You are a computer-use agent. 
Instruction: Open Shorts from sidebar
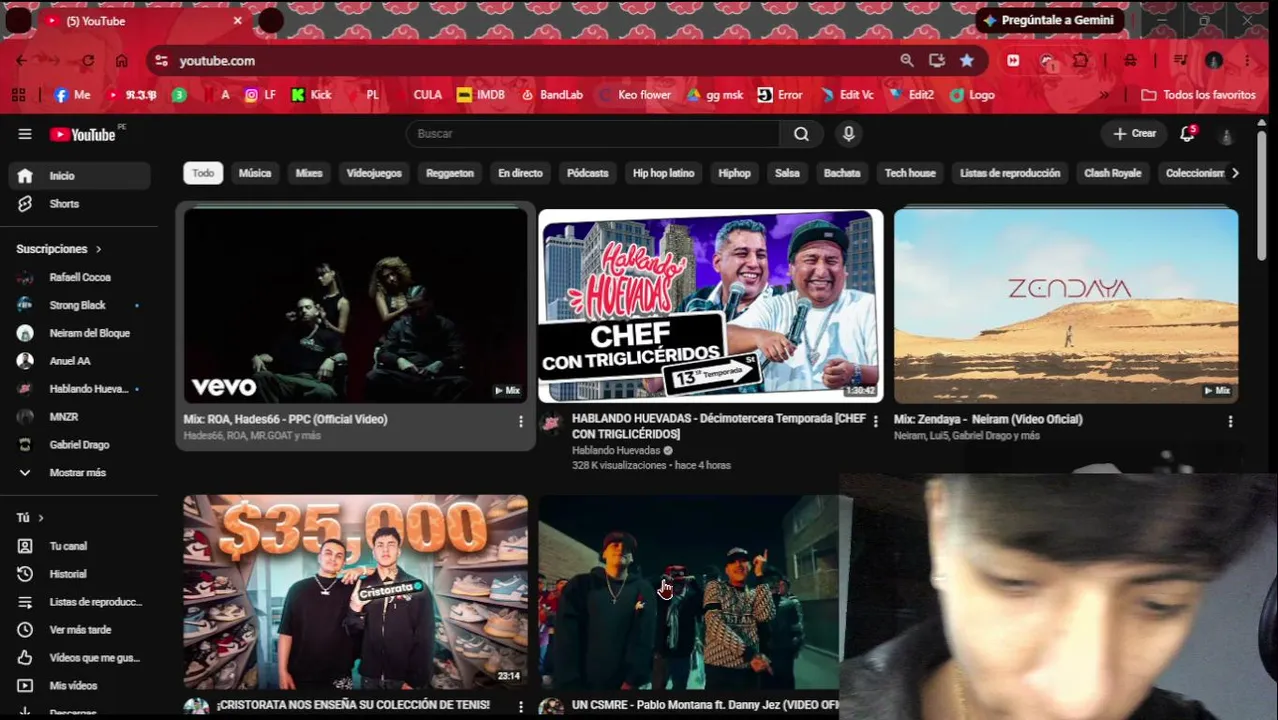(x=80, y=204)
